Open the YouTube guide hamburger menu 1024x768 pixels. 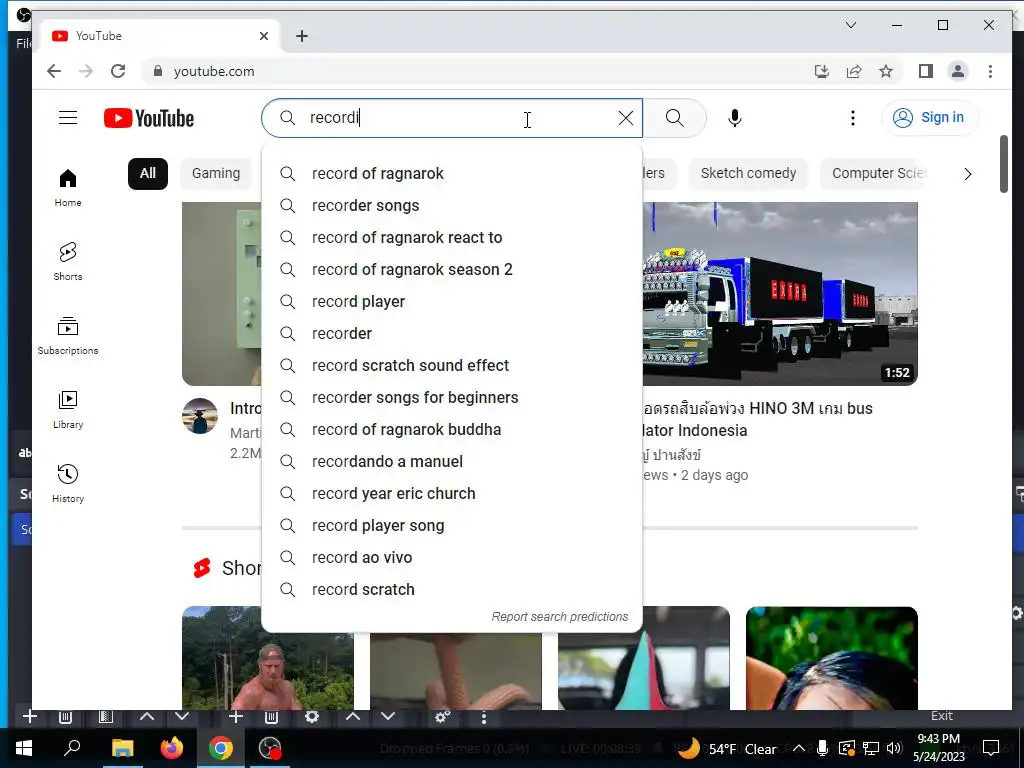tap(68, 118)
